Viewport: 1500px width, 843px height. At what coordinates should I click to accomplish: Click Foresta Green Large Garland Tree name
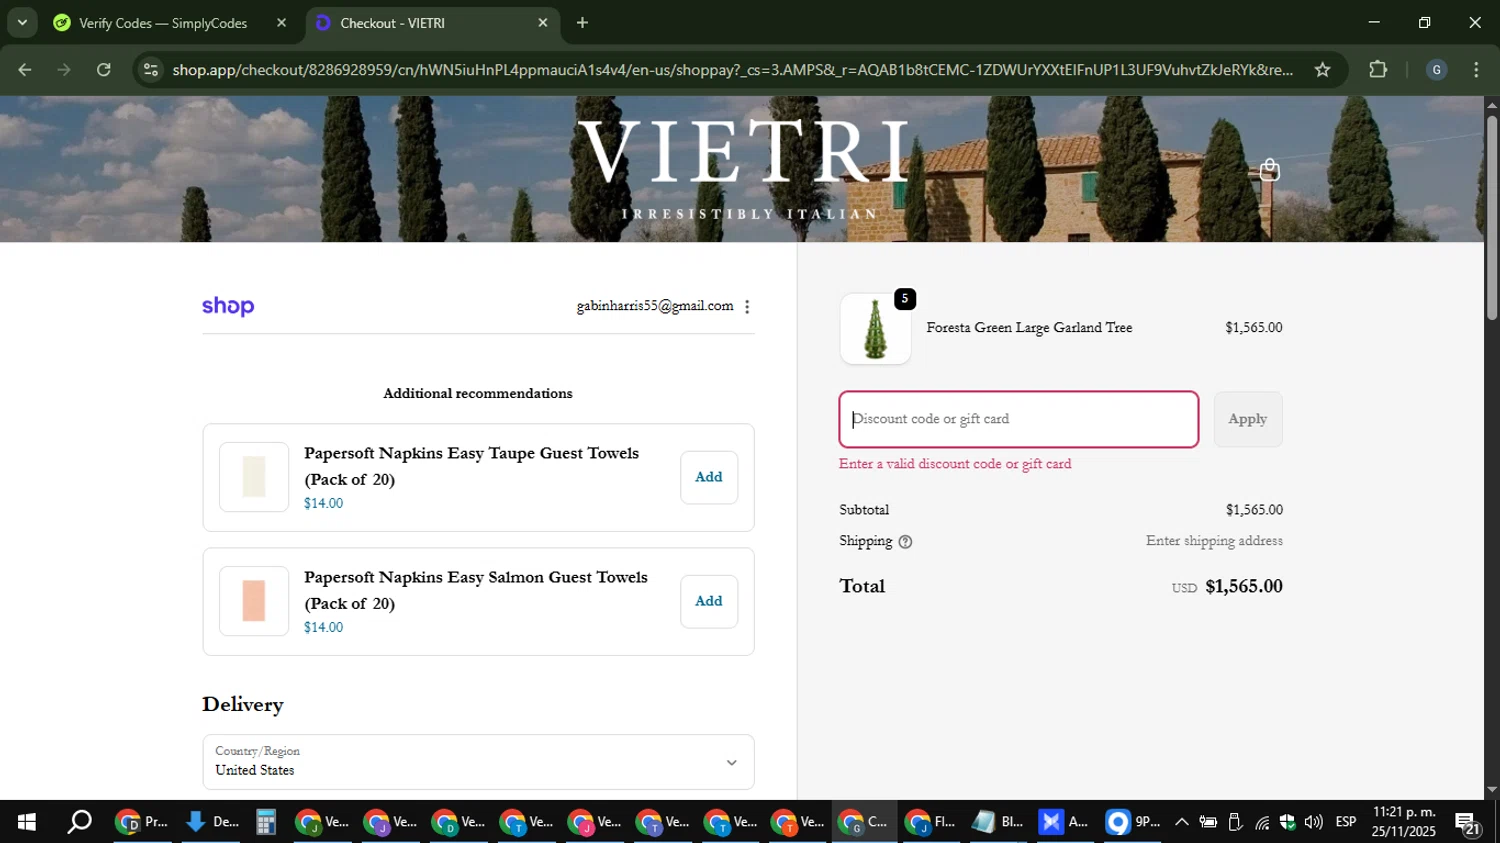(1029, 328)
